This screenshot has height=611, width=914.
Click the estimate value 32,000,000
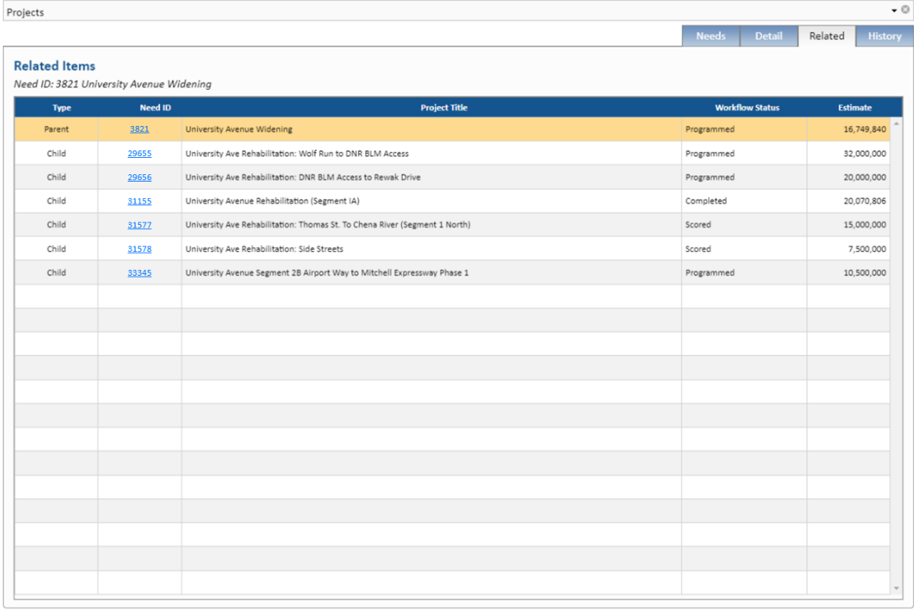(x=864, y=154)
